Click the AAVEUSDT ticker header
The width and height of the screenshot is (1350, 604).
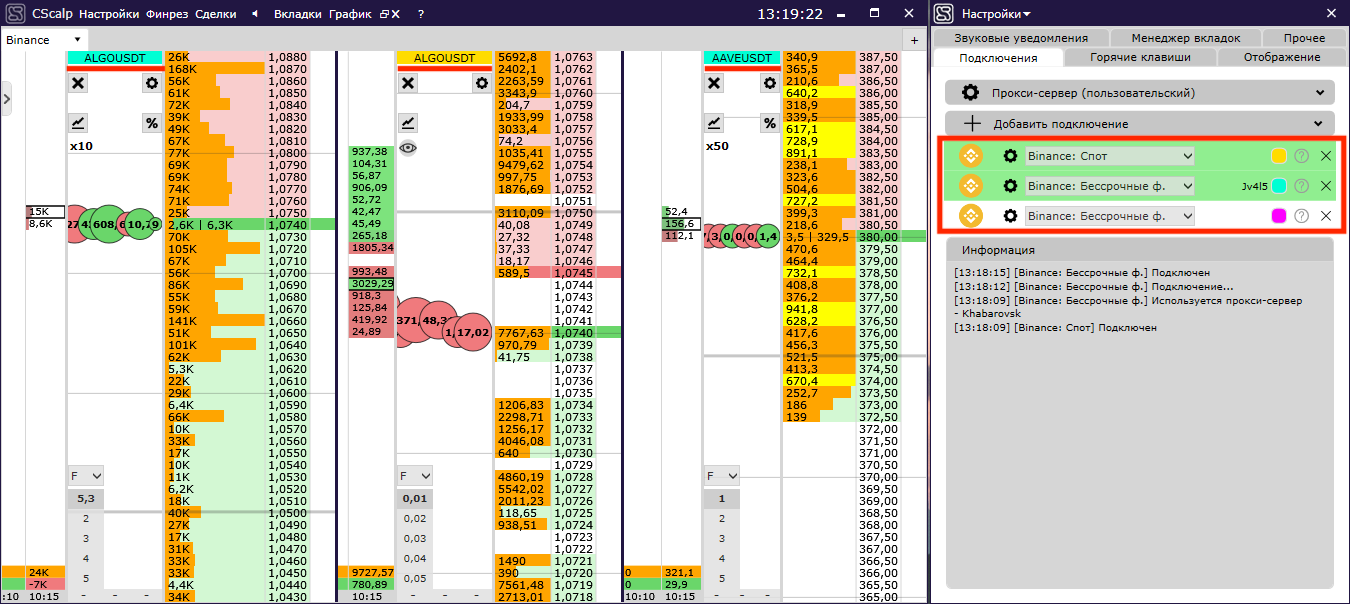[x=742, y=58]
